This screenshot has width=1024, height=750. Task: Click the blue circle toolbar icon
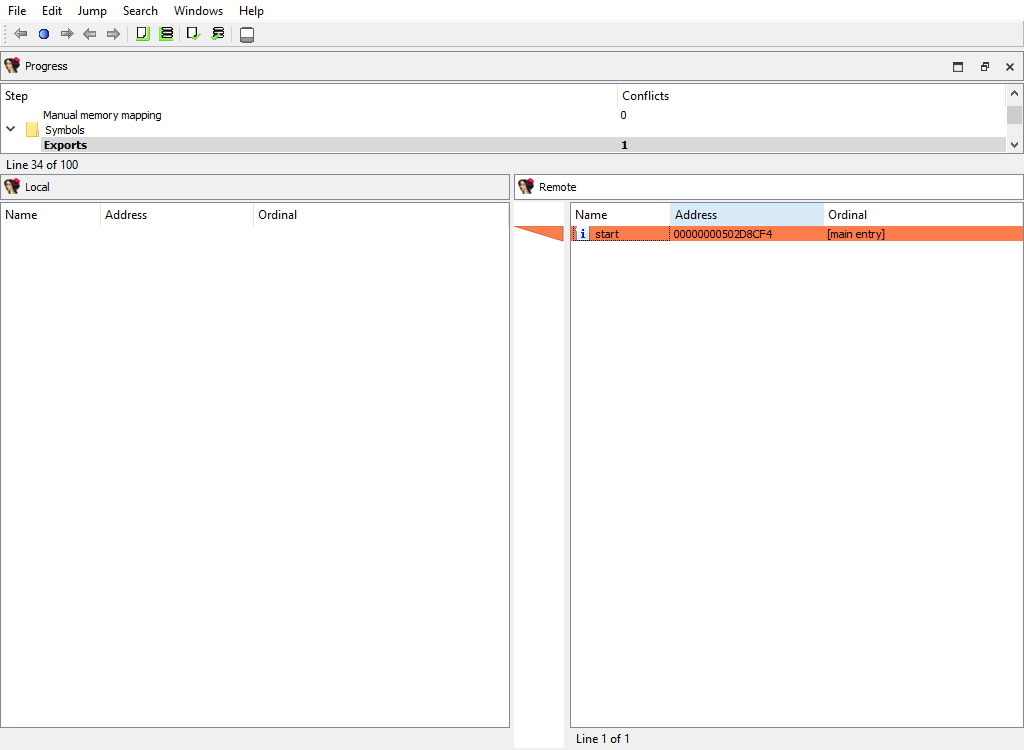pyautogui.click(x=44, y=34)
